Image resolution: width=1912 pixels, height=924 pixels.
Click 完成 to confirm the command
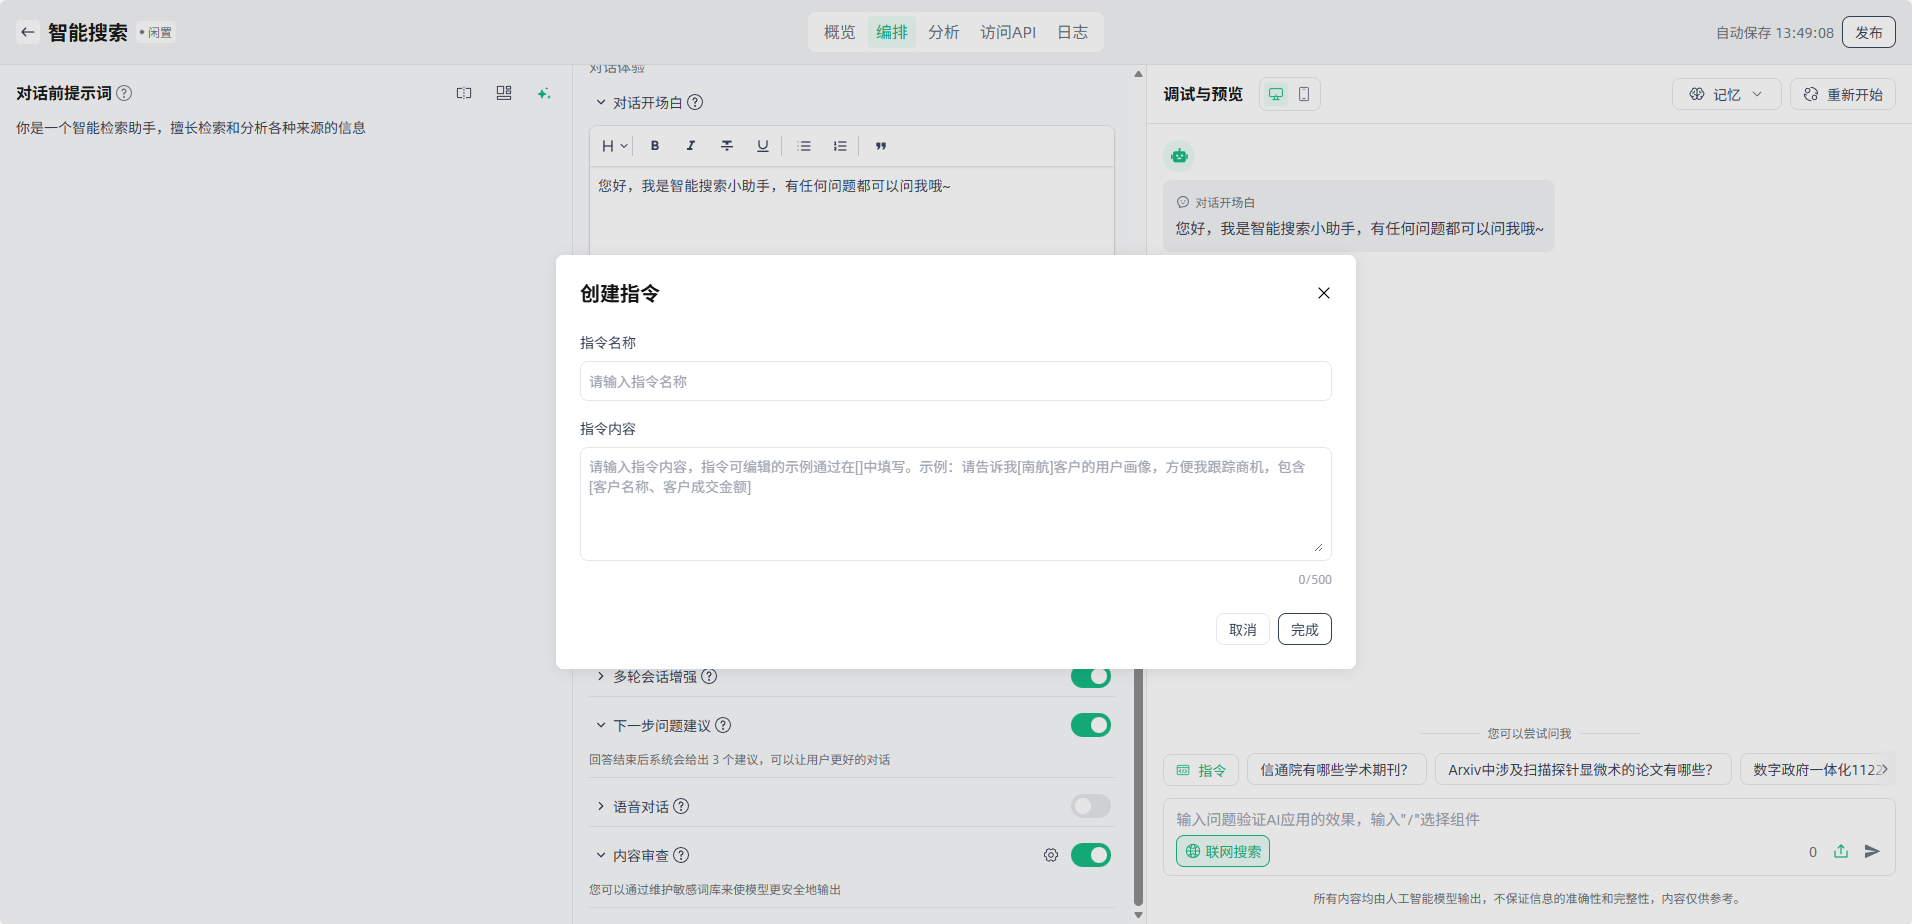pyautogui.click(x=1304, y=629)
